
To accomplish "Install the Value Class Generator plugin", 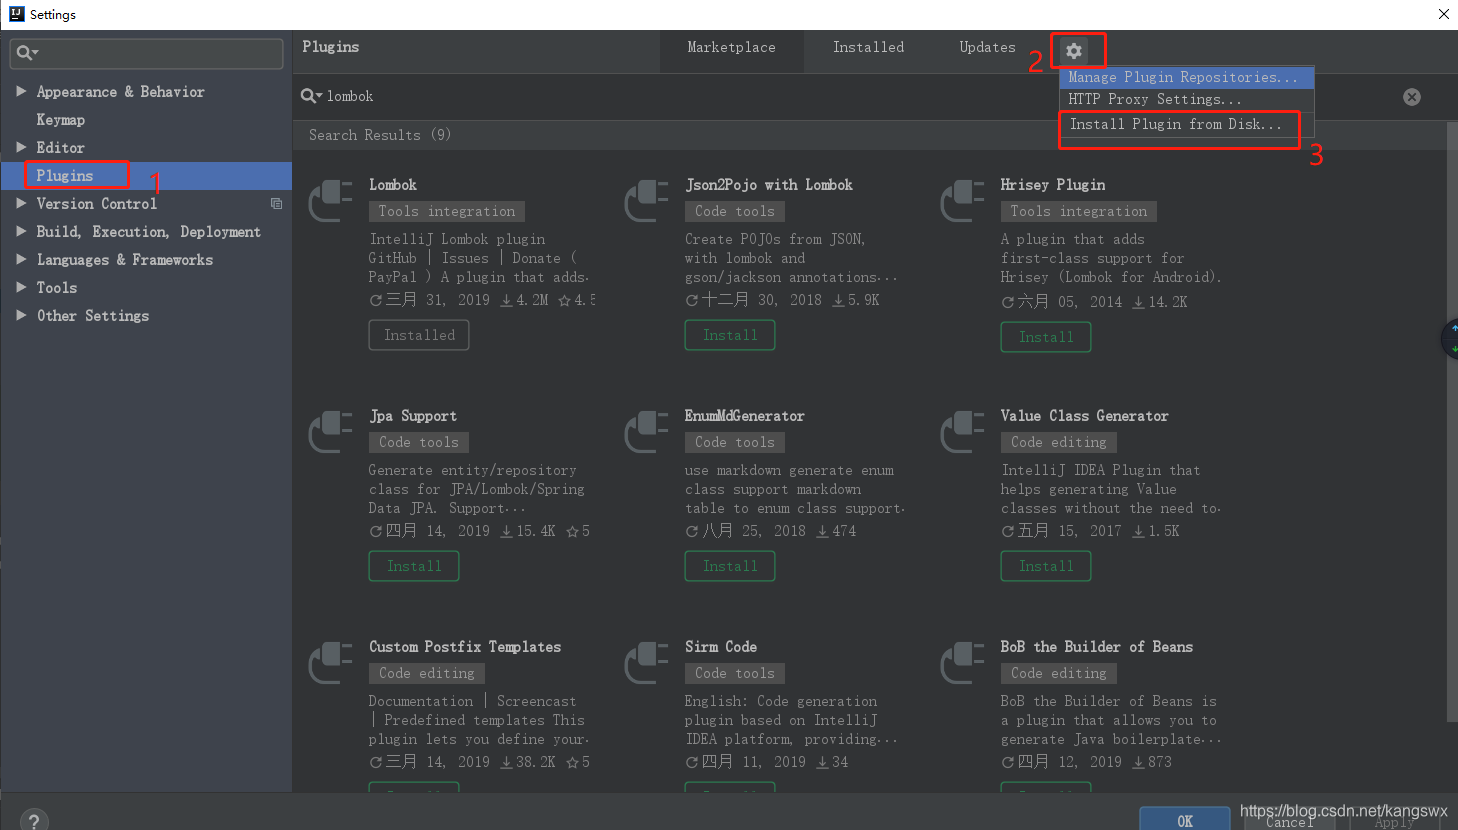I will click(1046, 566).
